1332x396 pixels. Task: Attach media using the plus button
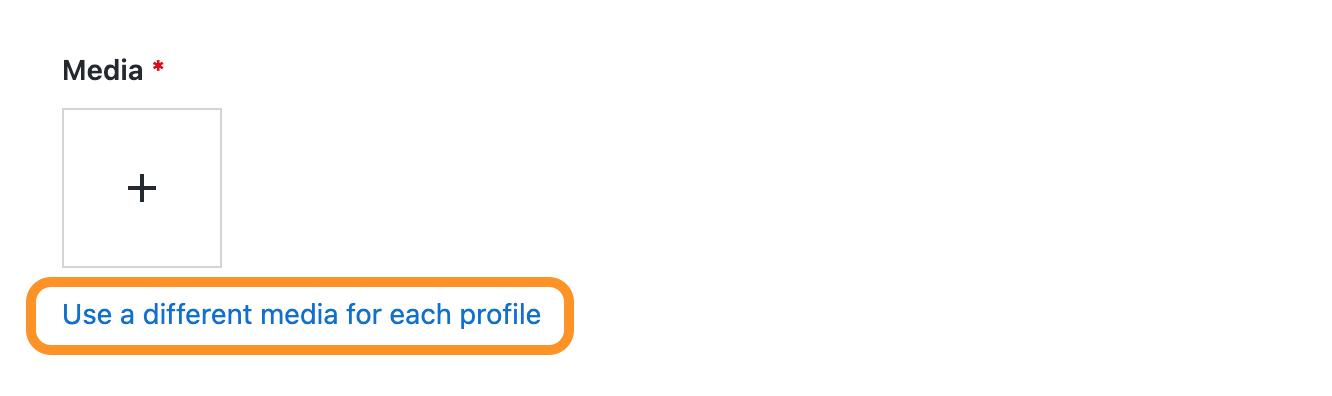point(142,188)
